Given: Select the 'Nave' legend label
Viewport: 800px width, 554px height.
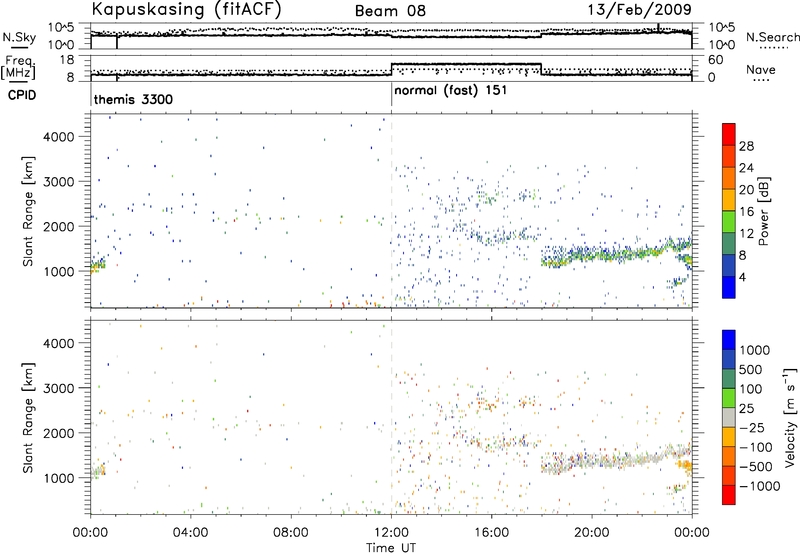Looking at the screenshot, I should 761,69.
